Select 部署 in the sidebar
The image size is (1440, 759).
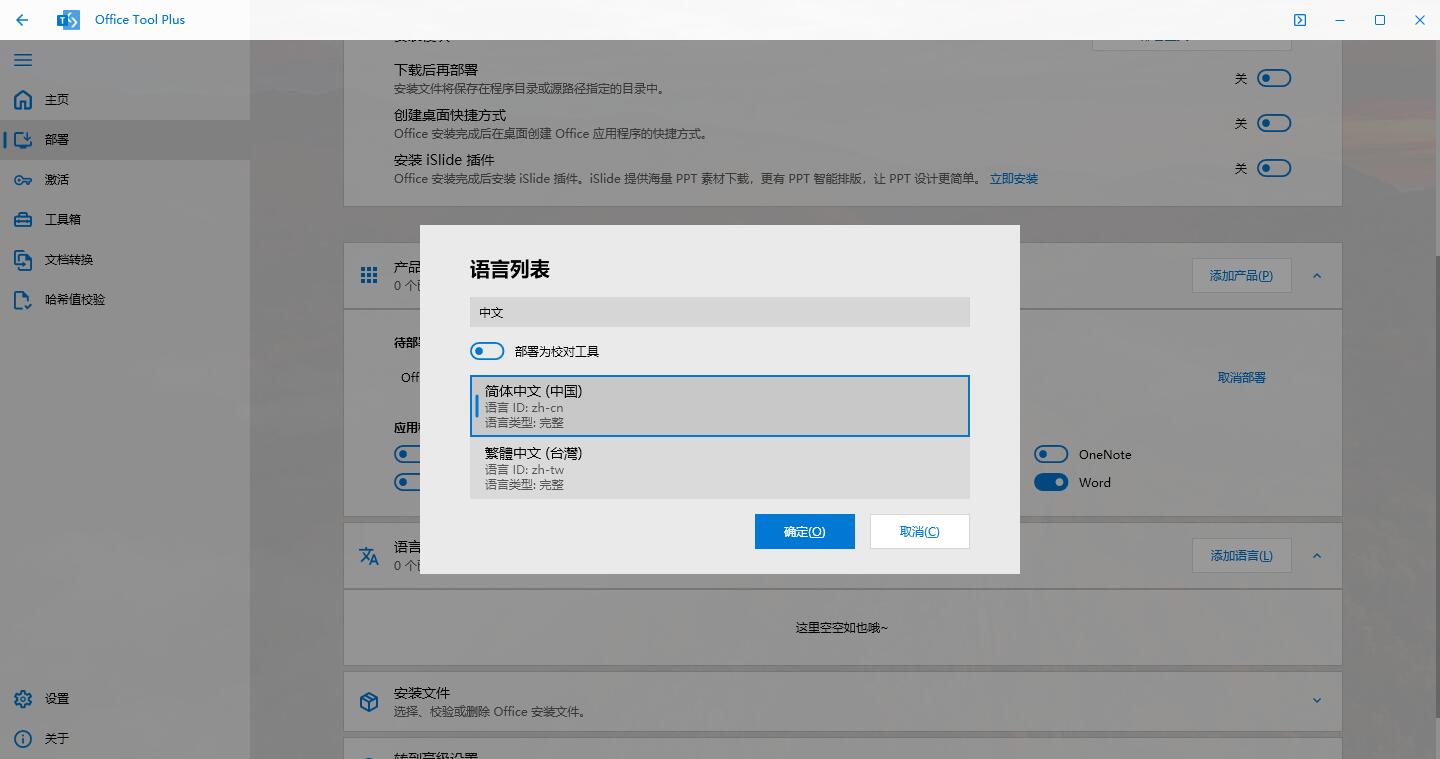[x=125, y=140]
